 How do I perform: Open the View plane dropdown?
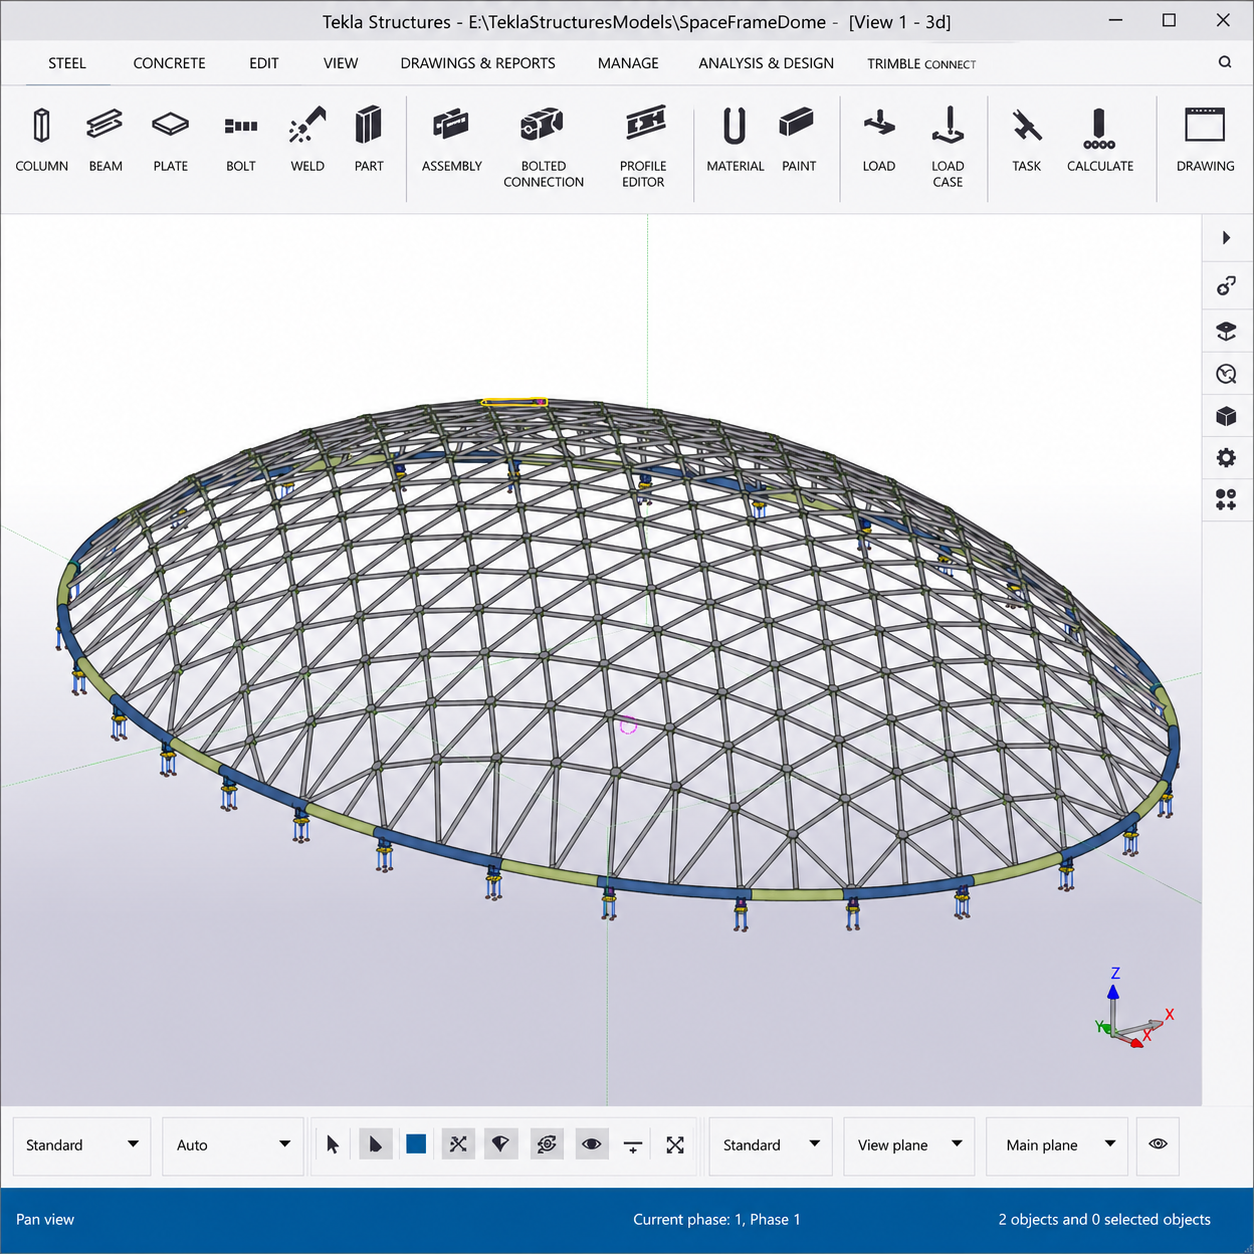coord(909,1145)
